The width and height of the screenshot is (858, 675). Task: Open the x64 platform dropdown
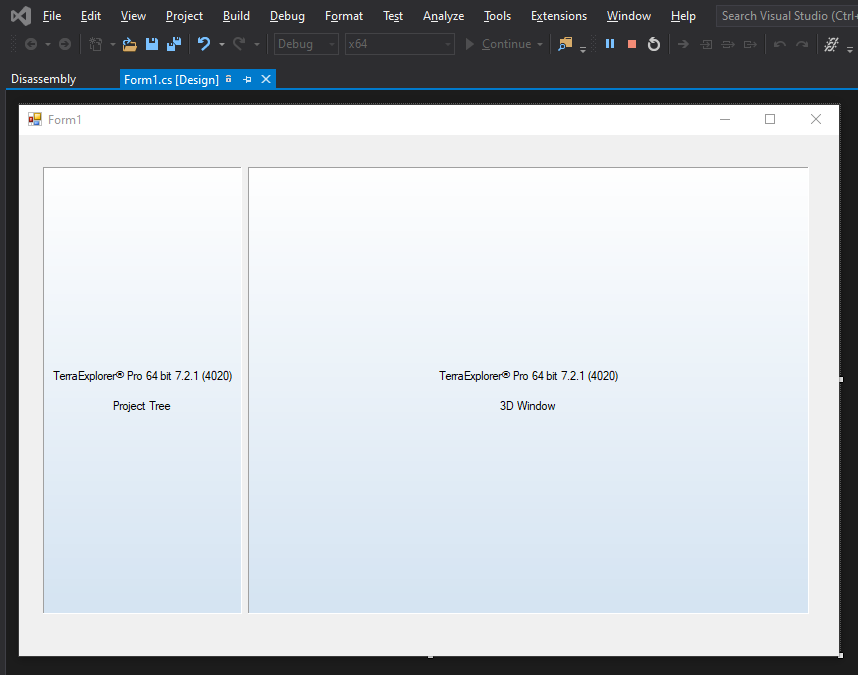point(399,44)
